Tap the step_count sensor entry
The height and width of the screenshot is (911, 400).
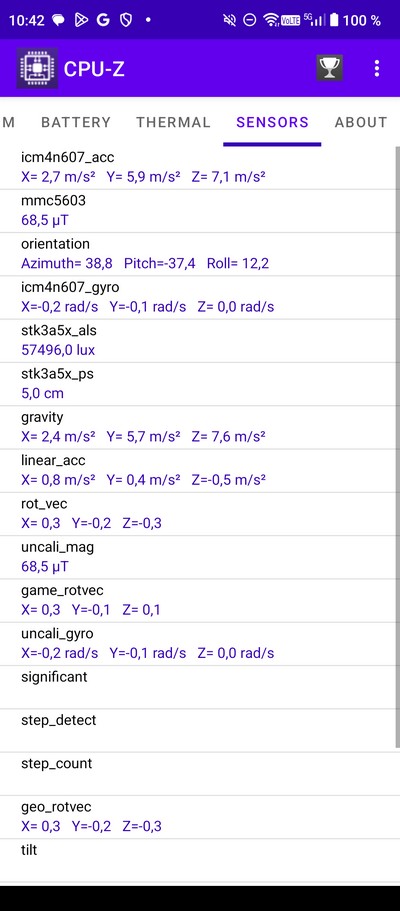point(198,774)
